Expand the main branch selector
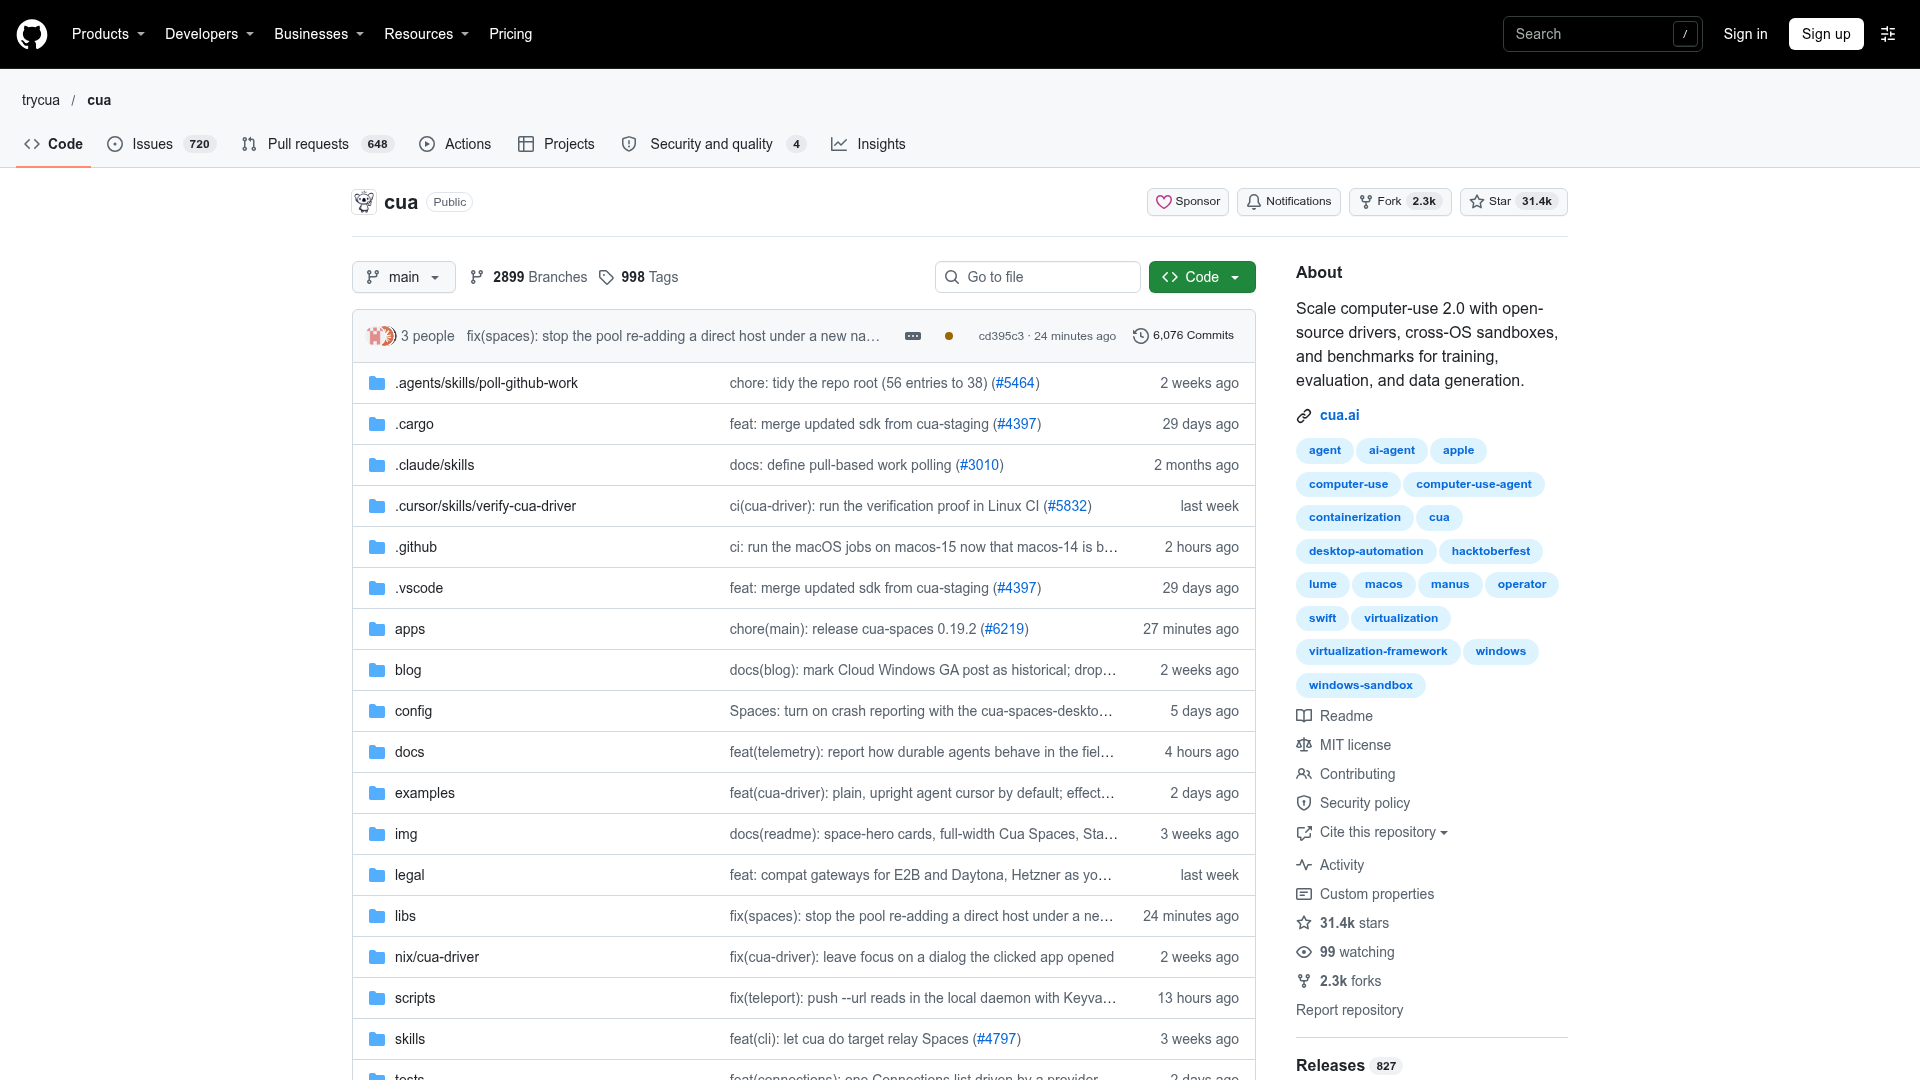Image resolution: width=1920 pixels, height=1080 pixels. pos(404,277)
